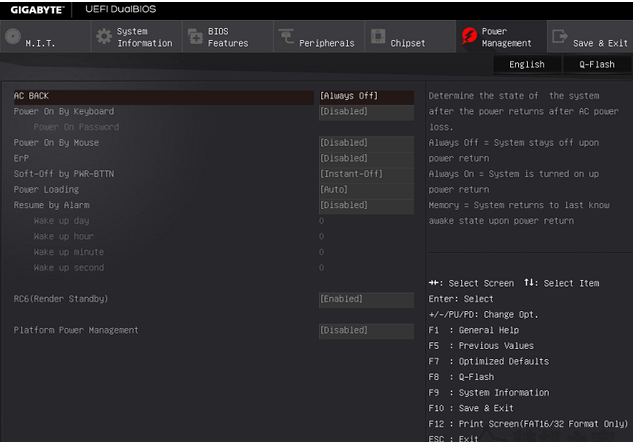Select Wake up minute label
Screen dimensions: 633x442
69,252
